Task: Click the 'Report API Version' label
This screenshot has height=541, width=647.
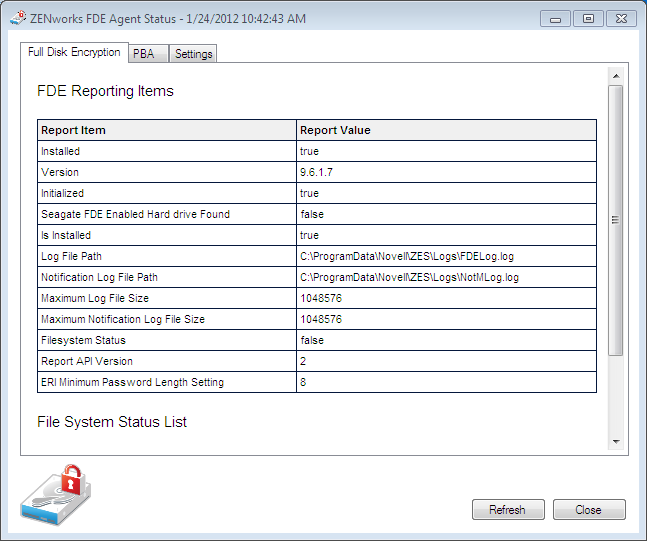Action: (87, 361)
